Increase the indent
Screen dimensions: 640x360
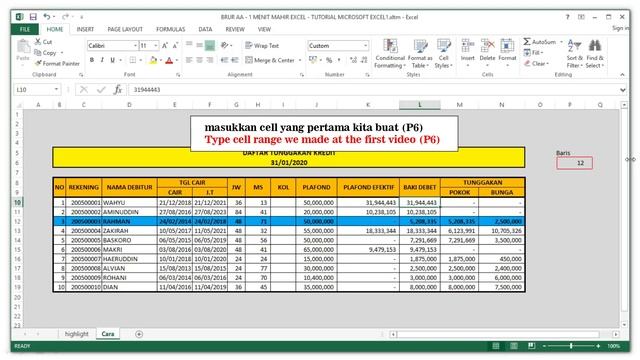(x=235, y=60)
